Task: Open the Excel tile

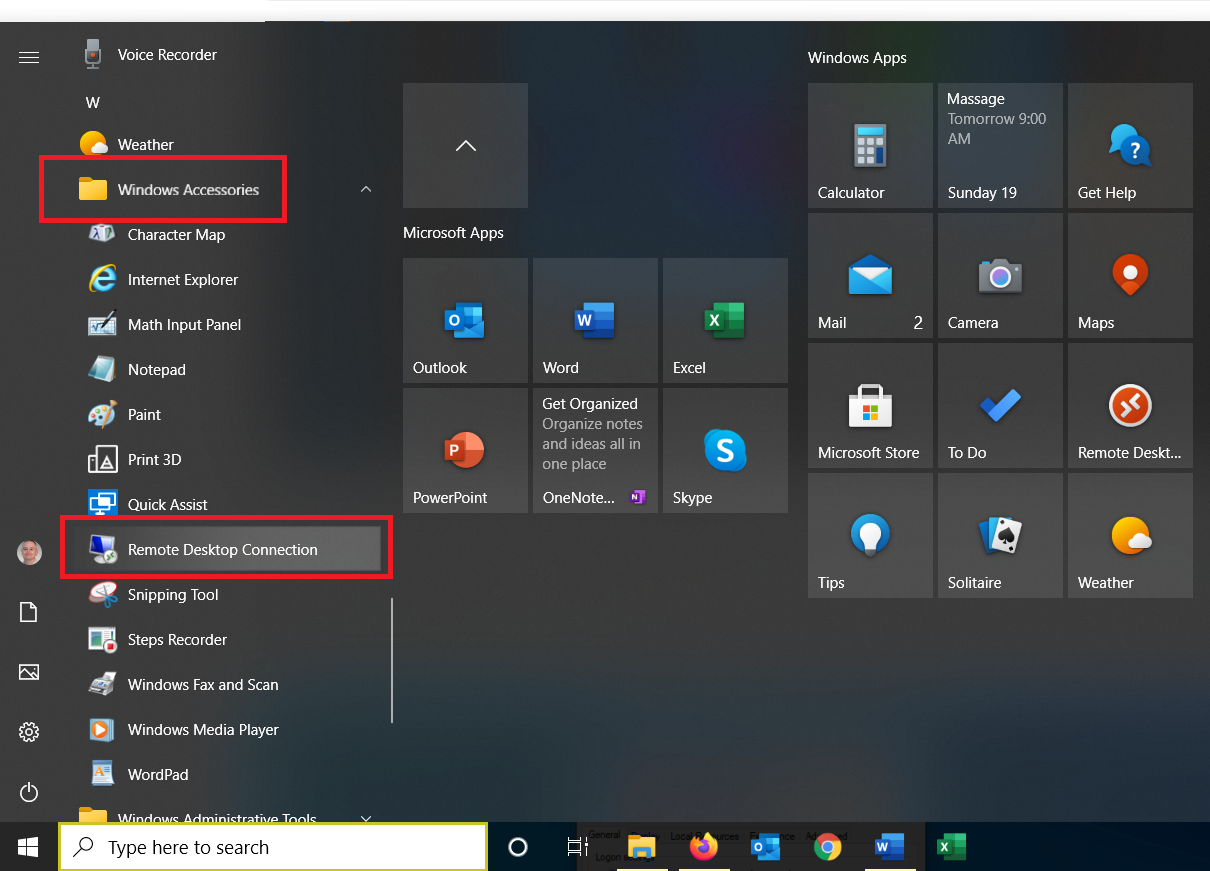Action: pyautogui.click(x=725, y=320)
